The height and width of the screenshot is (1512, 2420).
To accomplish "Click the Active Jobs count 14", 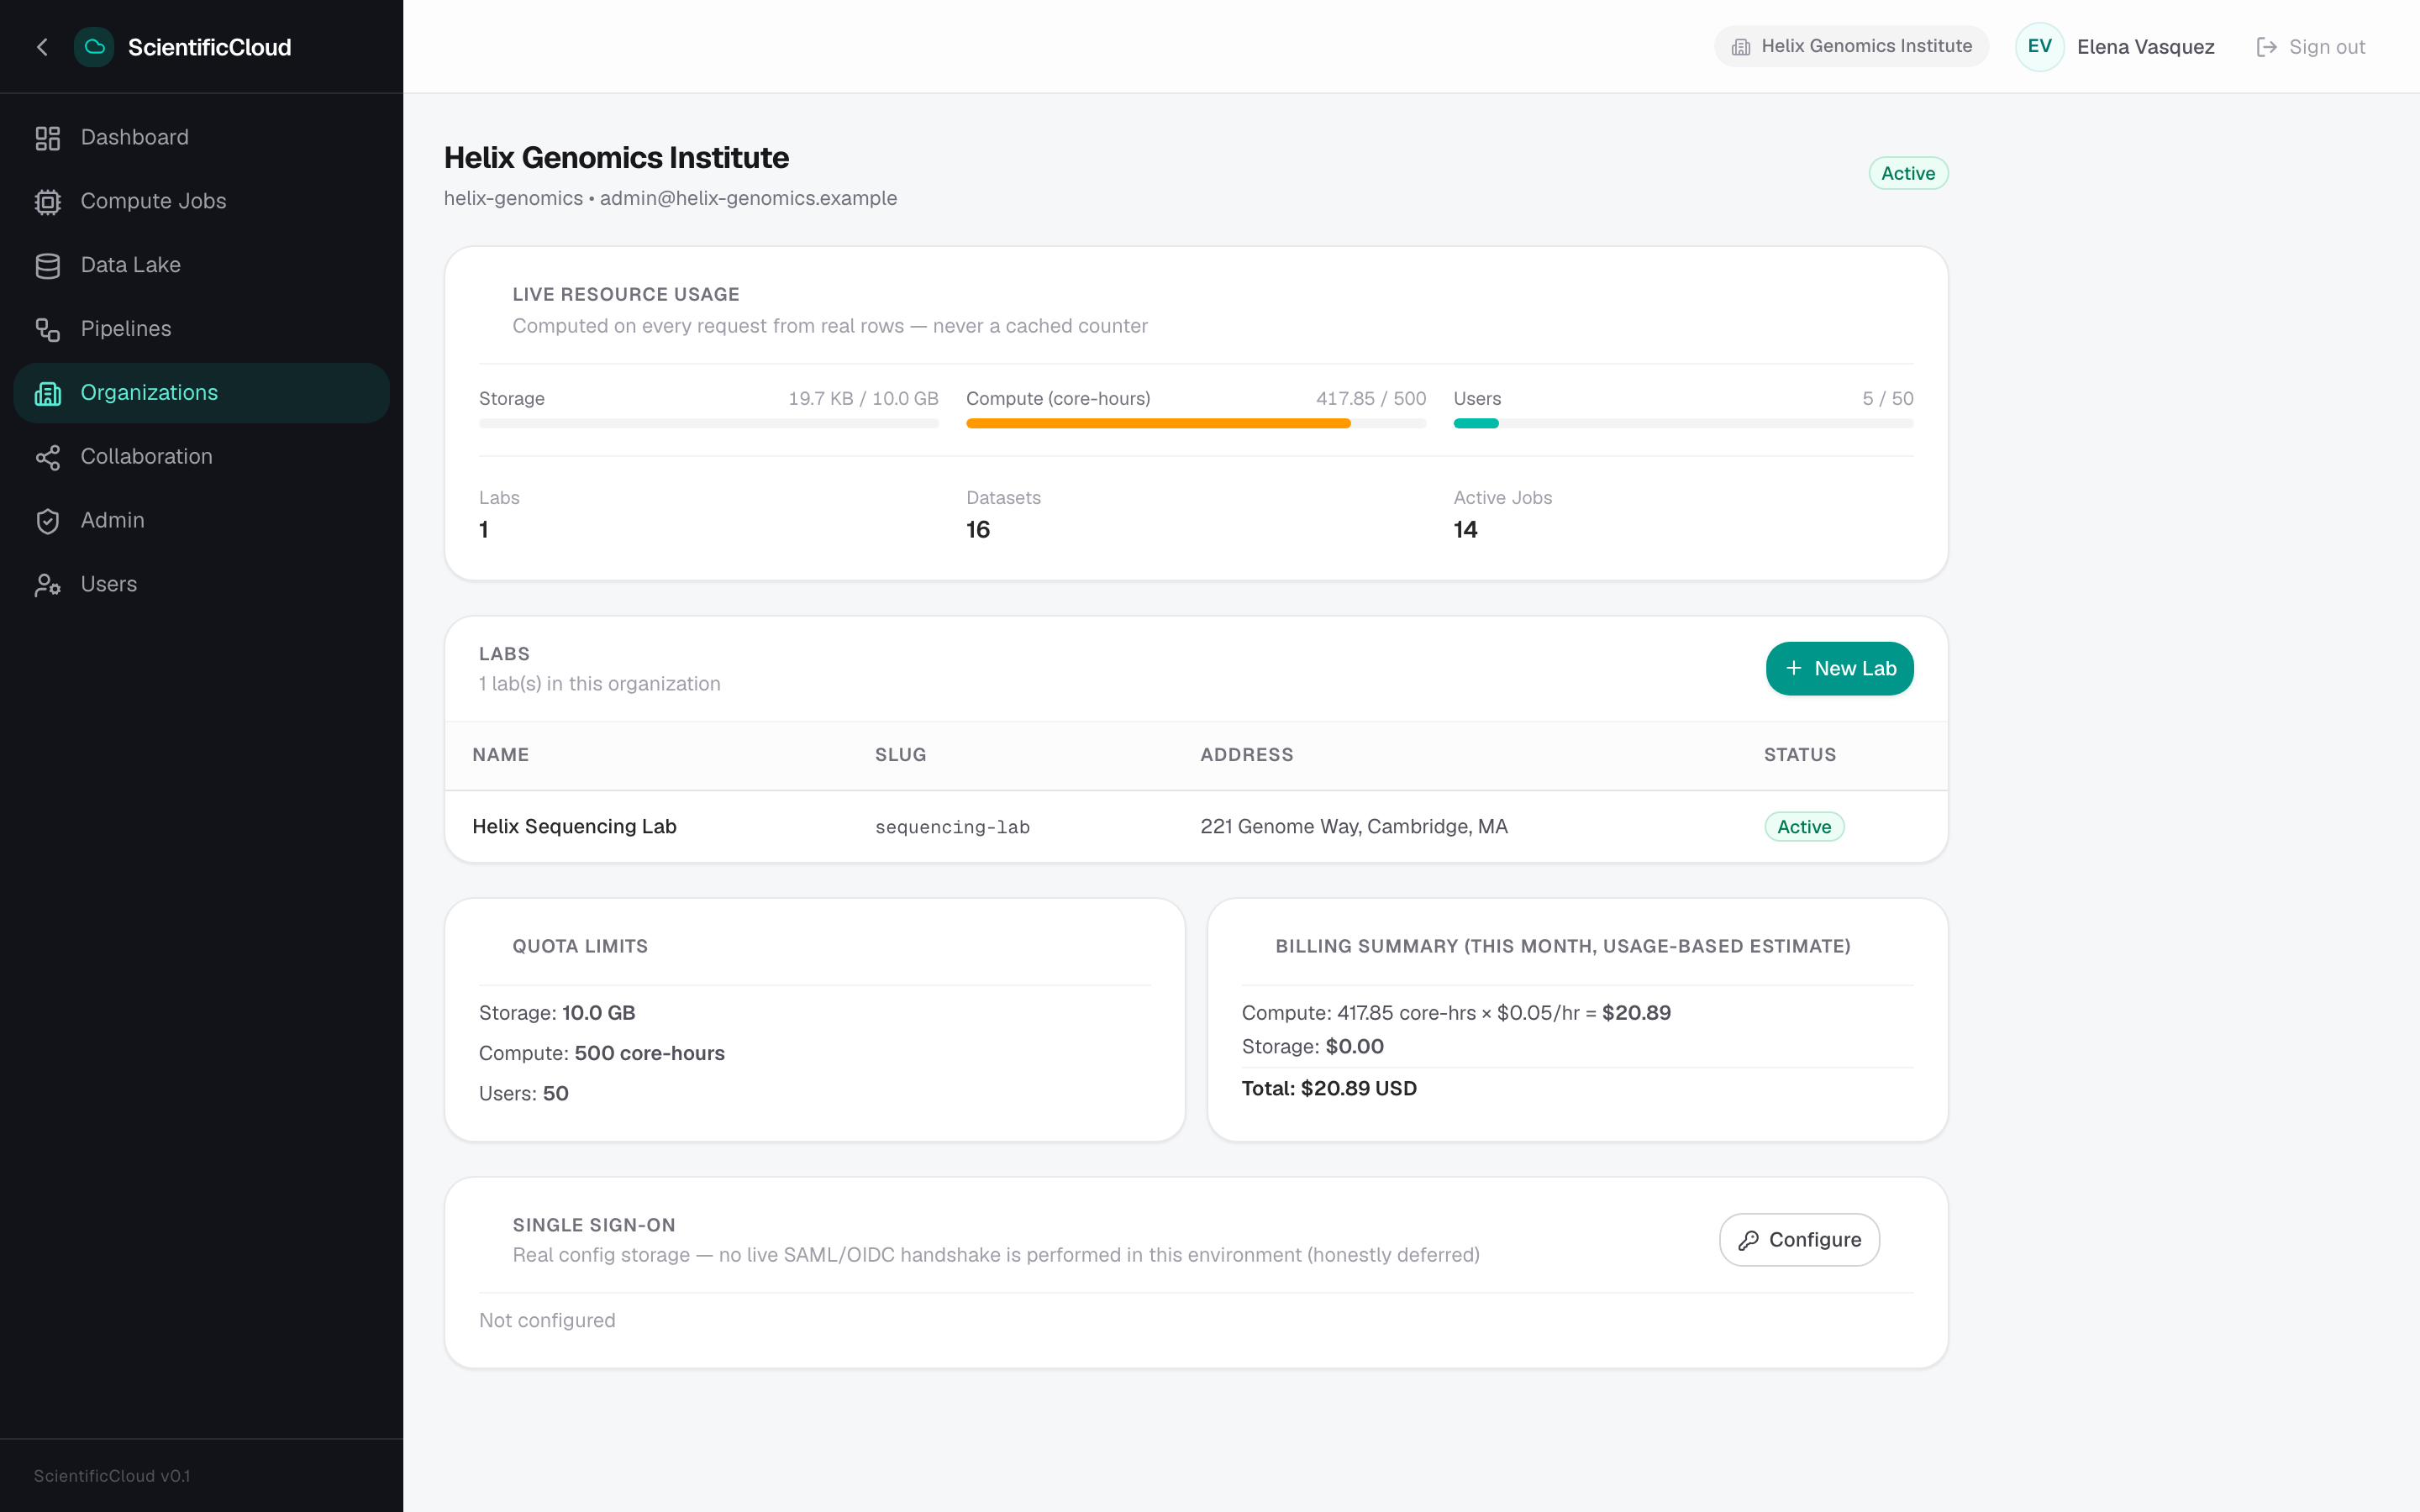I will point(1465,530).
